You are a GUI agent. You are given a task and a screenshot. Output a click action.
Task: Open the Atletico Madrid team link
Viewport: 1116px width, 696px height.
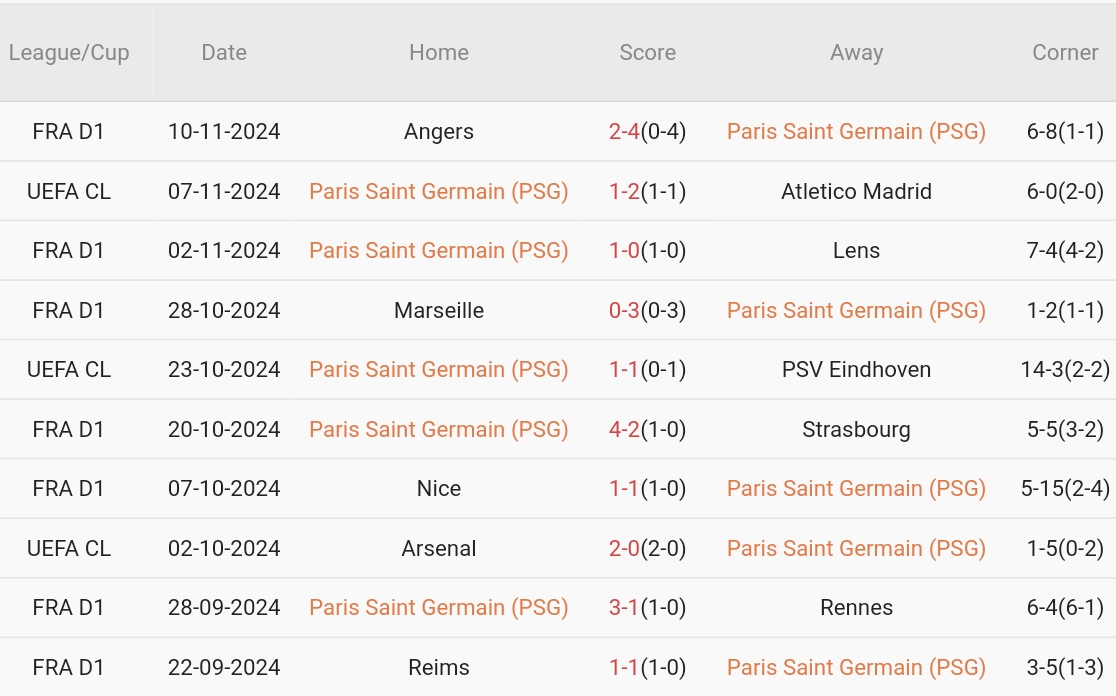click(x=857, y=191)
